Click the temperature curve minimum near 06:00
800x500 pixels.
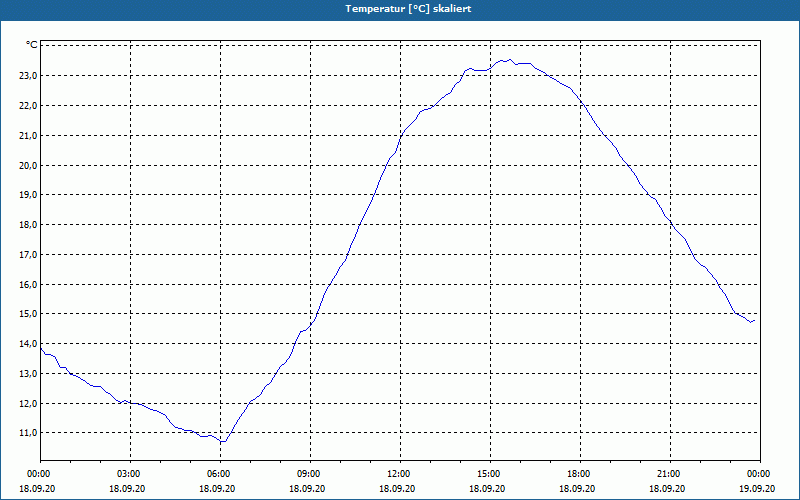223,441
